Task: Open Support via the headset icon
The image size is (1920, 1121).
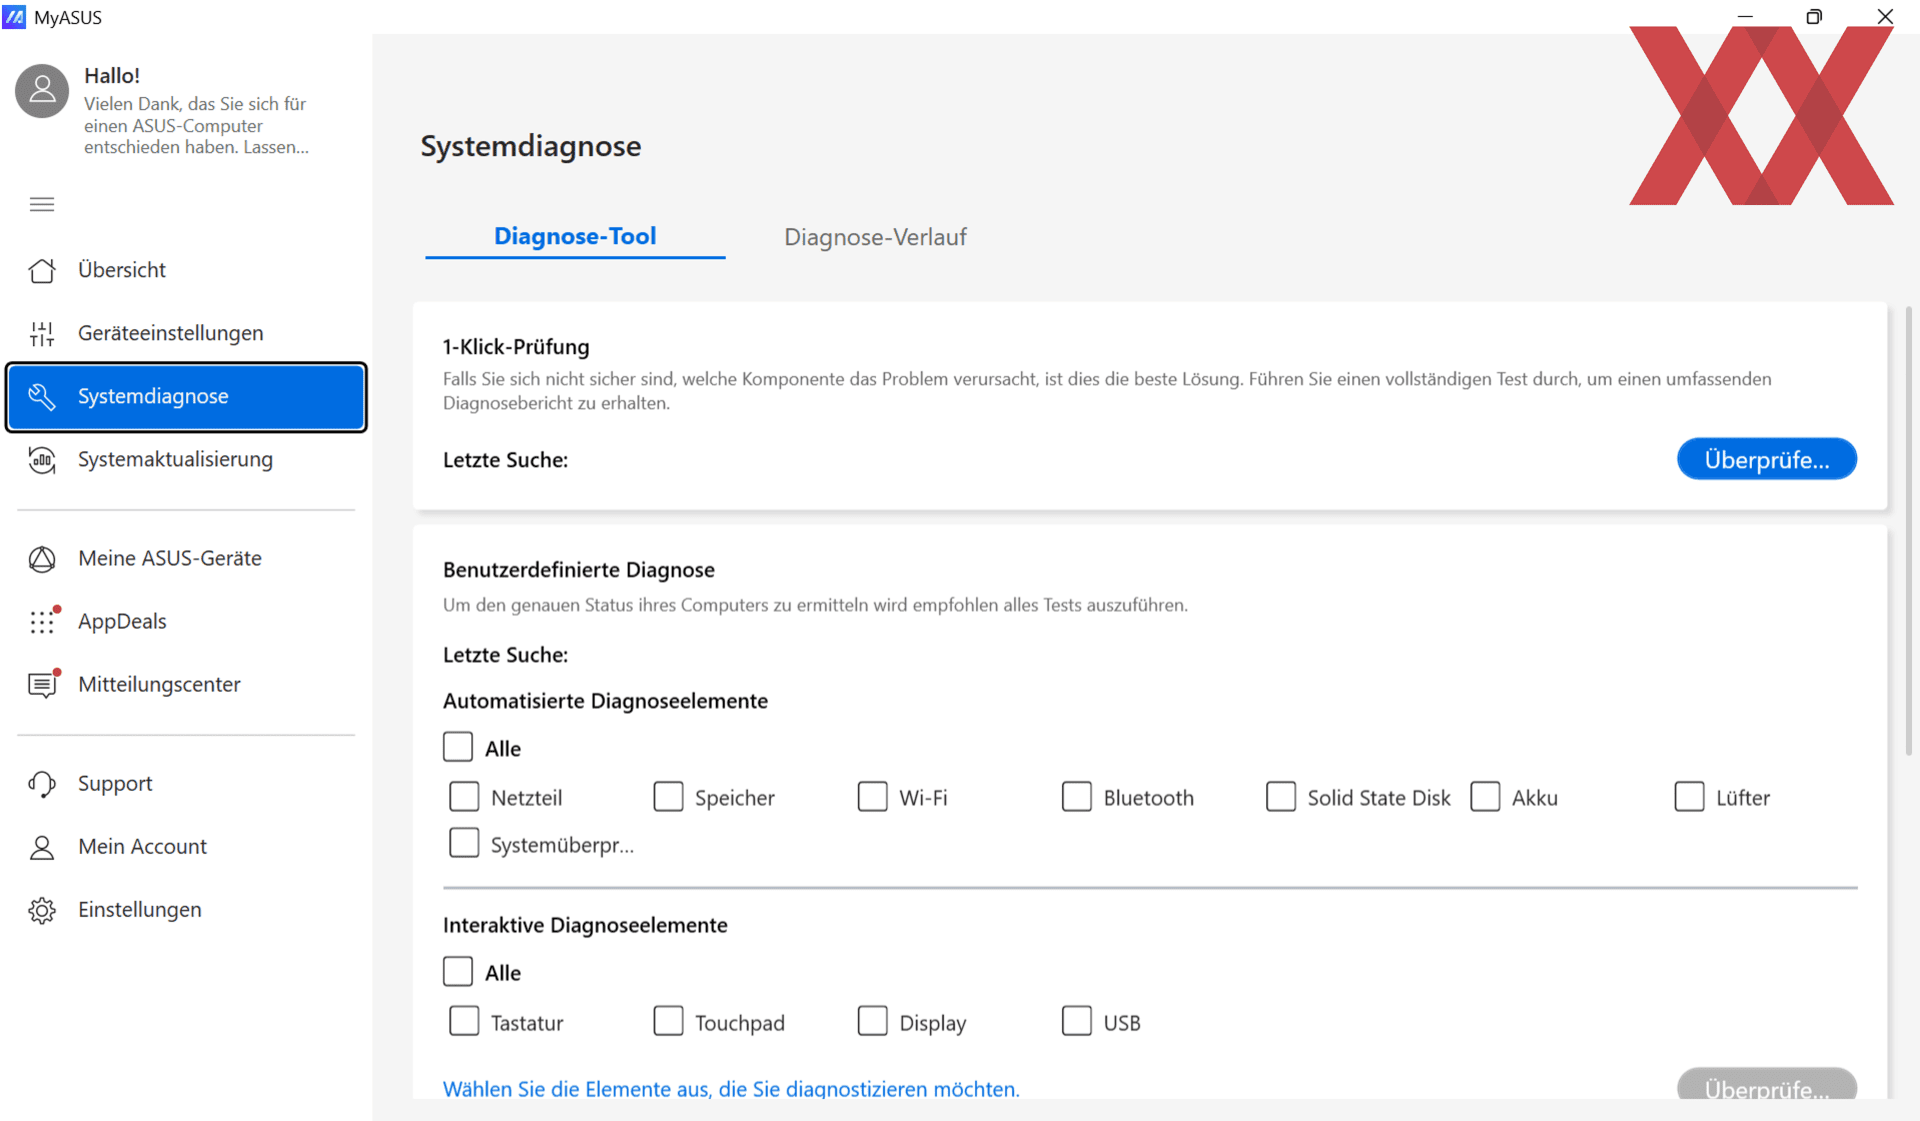Action: [x=42, y=784]
